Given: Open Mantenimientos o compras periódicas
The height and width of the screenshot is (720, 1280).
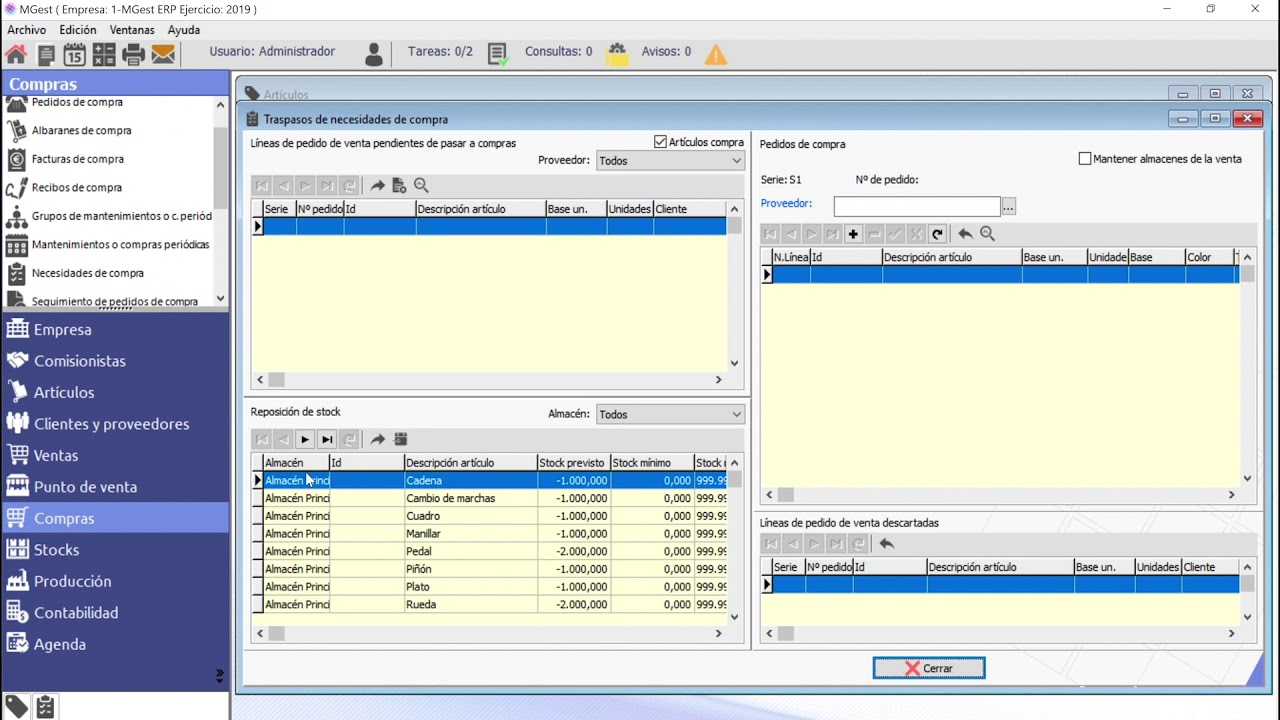Looking at the screenshot, I should (121, 245).
